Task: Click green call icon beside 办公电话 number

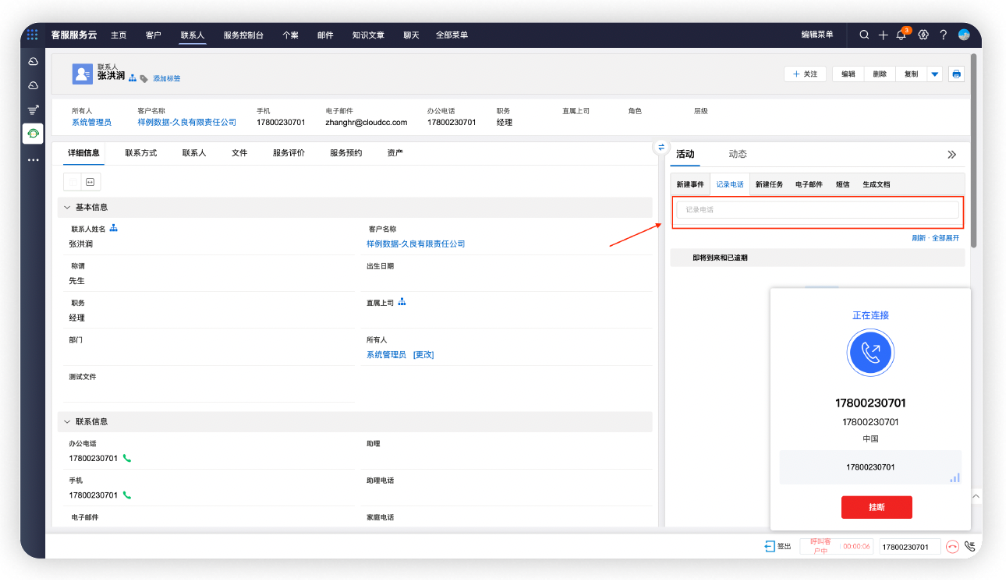Action: [127, 458]
